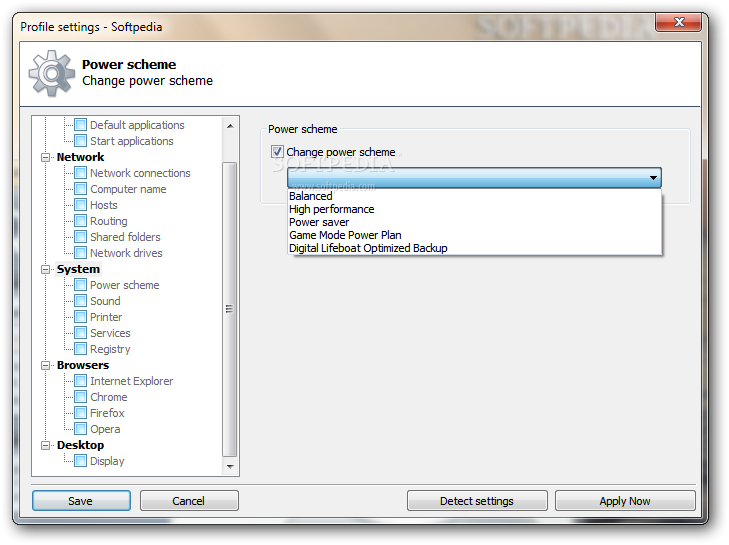Enable the Registry checkbox
The width and height of the screenshot is (729, 545).
(80, 348)
